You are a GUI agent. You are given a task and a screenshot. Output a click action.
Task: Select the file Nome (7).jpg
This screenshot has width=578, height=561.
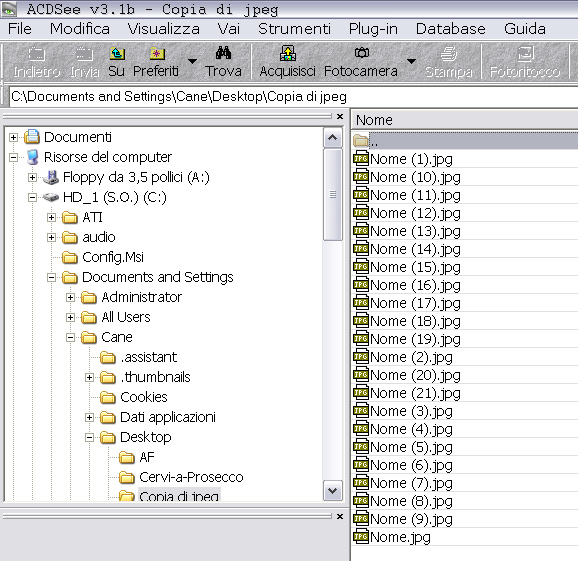coord(411,483)
